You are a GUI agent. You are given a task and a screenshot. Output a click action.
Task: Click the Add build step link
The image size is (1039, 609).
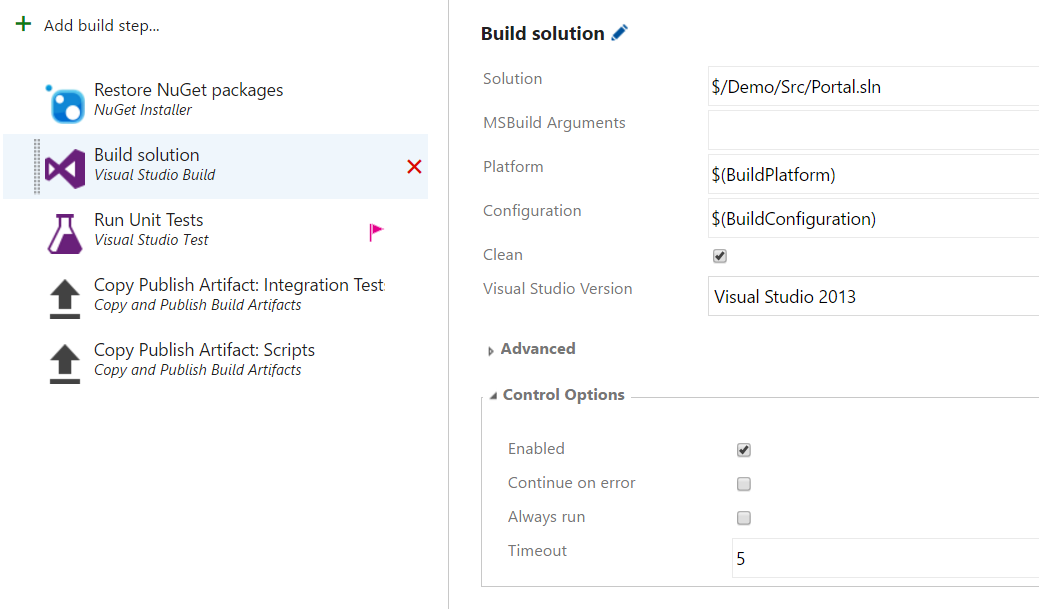pyautogui.click(x=101, y=26)
